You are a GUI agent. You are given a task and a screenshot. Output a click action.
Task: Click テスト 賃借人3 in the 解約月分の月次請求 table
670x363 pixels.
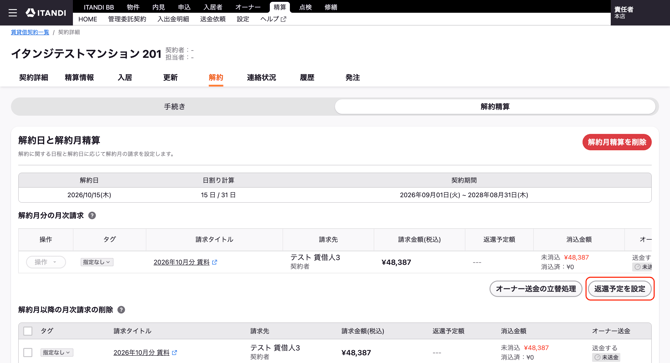315,258
